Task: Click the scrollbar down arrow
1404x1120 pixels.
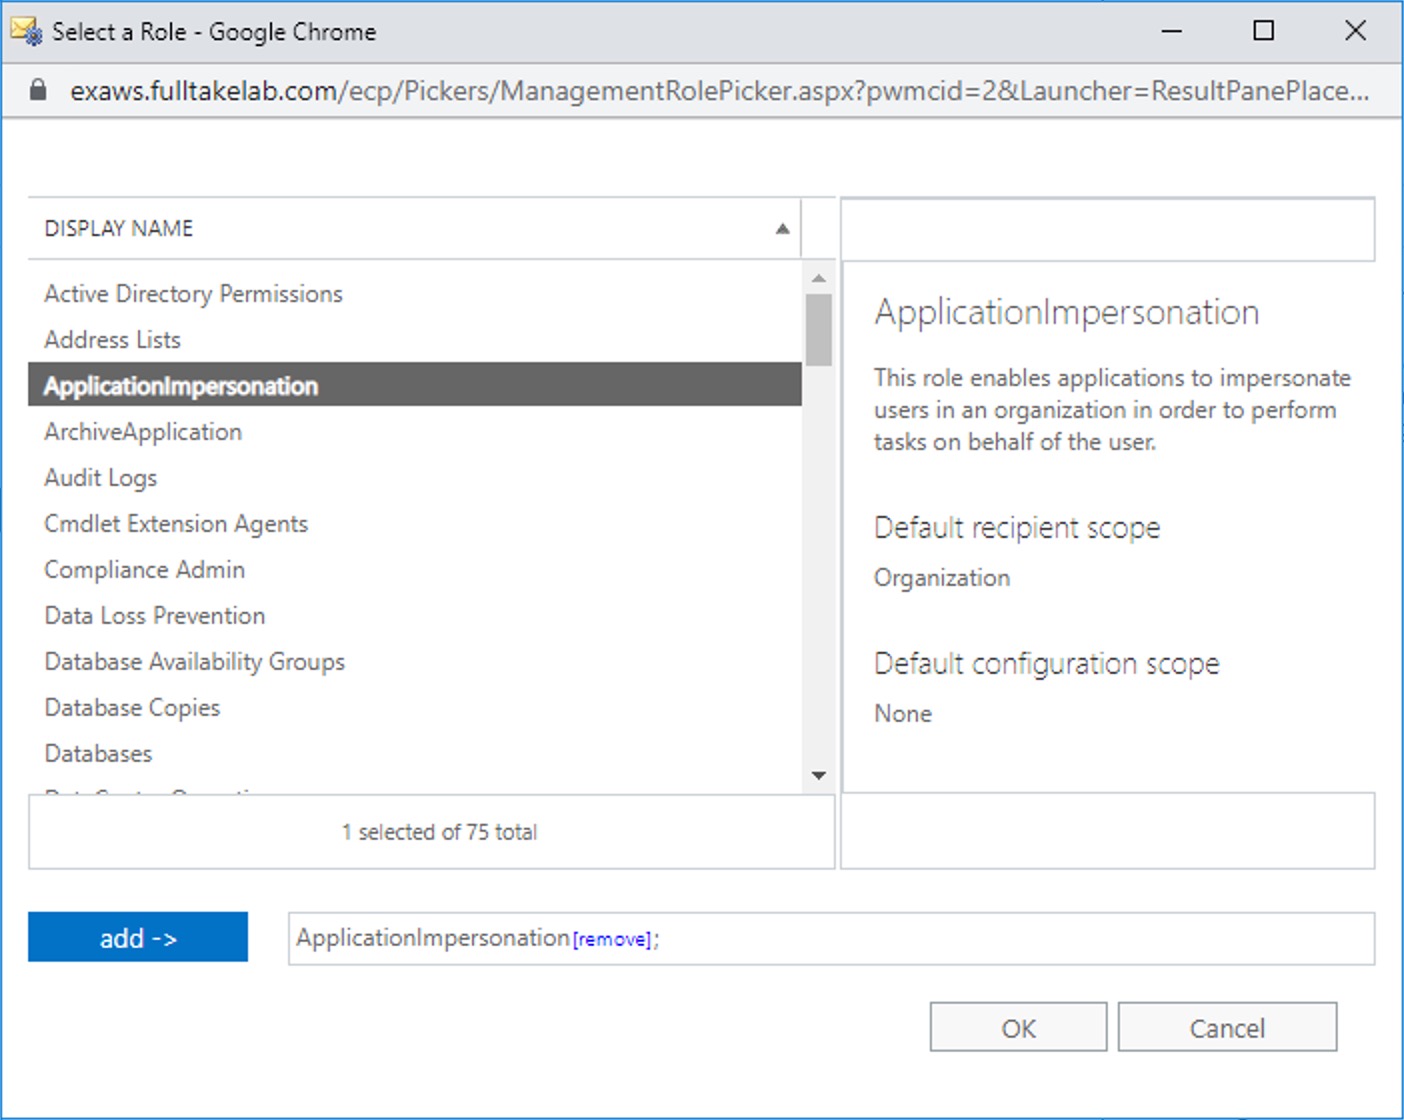Action: pyautogui.click(x=819, y=776)
